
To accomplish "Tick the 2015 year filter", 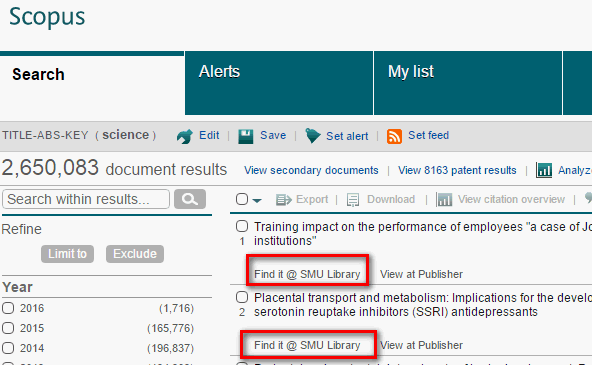I will pos(8,328).
